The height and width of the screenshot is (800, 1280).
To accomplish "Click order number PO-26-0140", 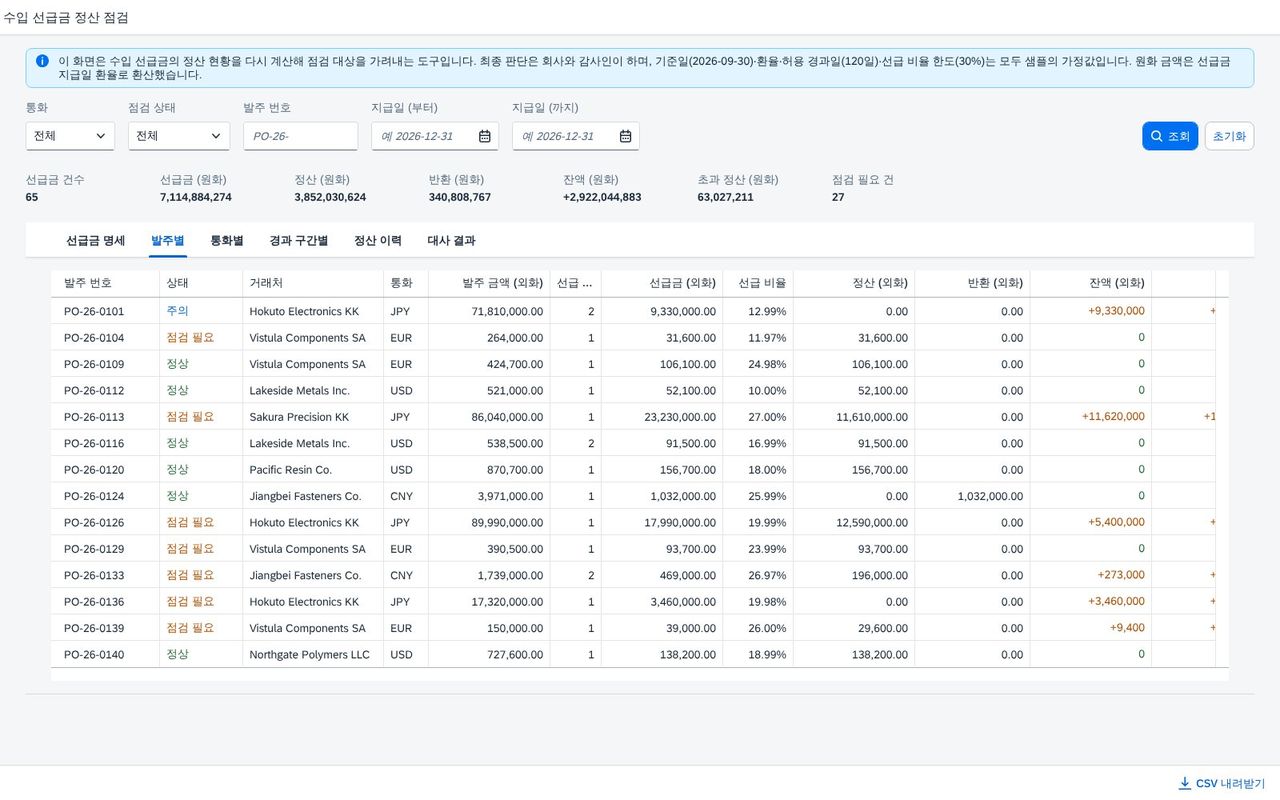I will [94, 655].
